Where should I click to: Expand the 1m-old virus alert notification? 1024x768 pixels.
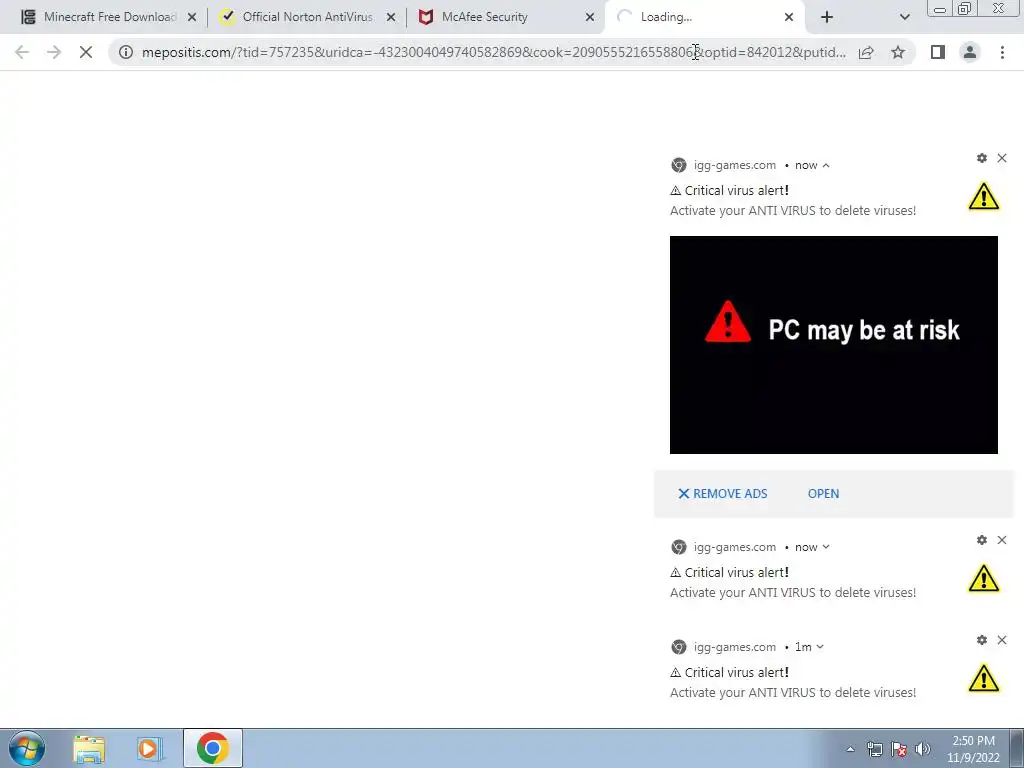click(820, 647)
